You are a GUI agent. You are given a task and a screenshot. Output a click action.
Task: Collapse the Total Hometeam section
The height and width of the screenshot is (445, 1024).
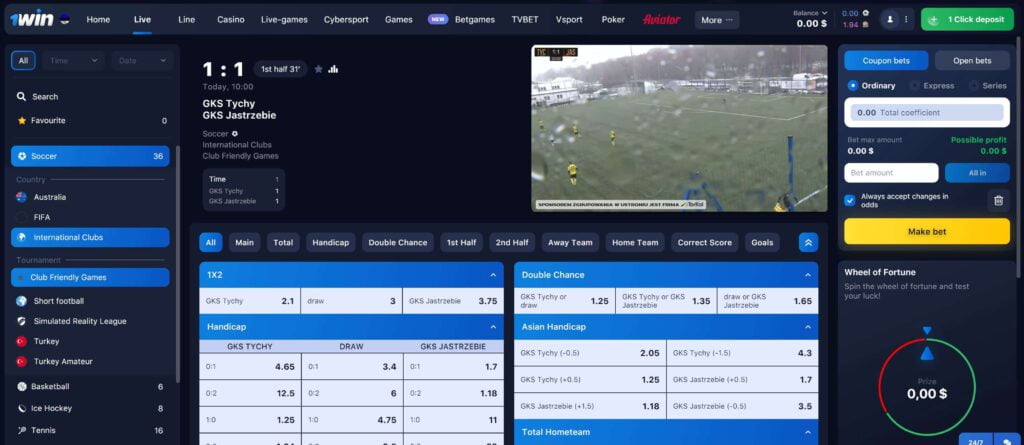click(x=808, y=432)
